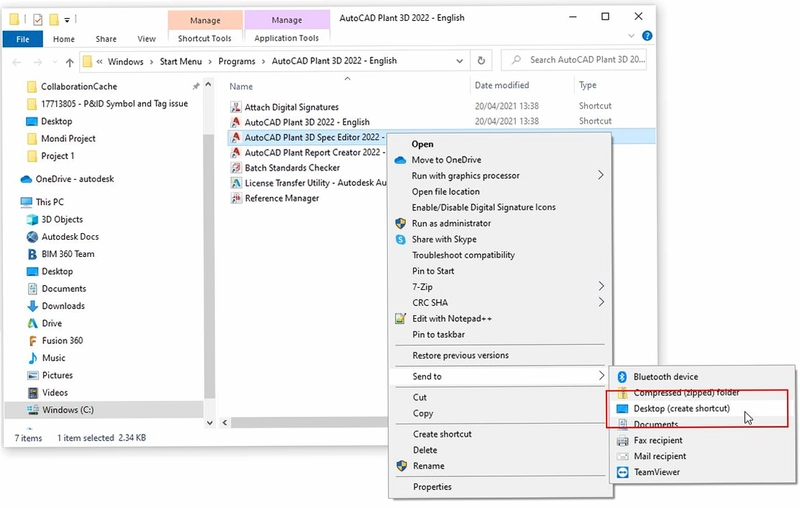This screenshot has height=508, width=800.
Task: Click Start Menu in the address breadcrumb
Action: click(181, 61)
